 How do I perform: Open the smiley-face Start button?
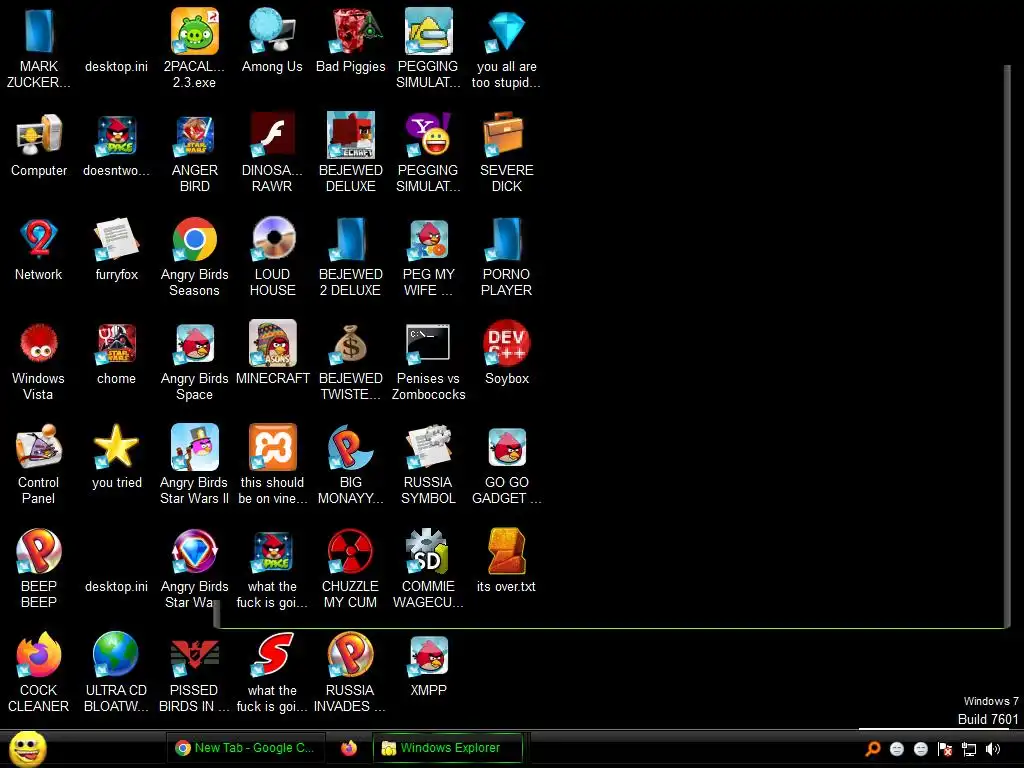[27, 749]
